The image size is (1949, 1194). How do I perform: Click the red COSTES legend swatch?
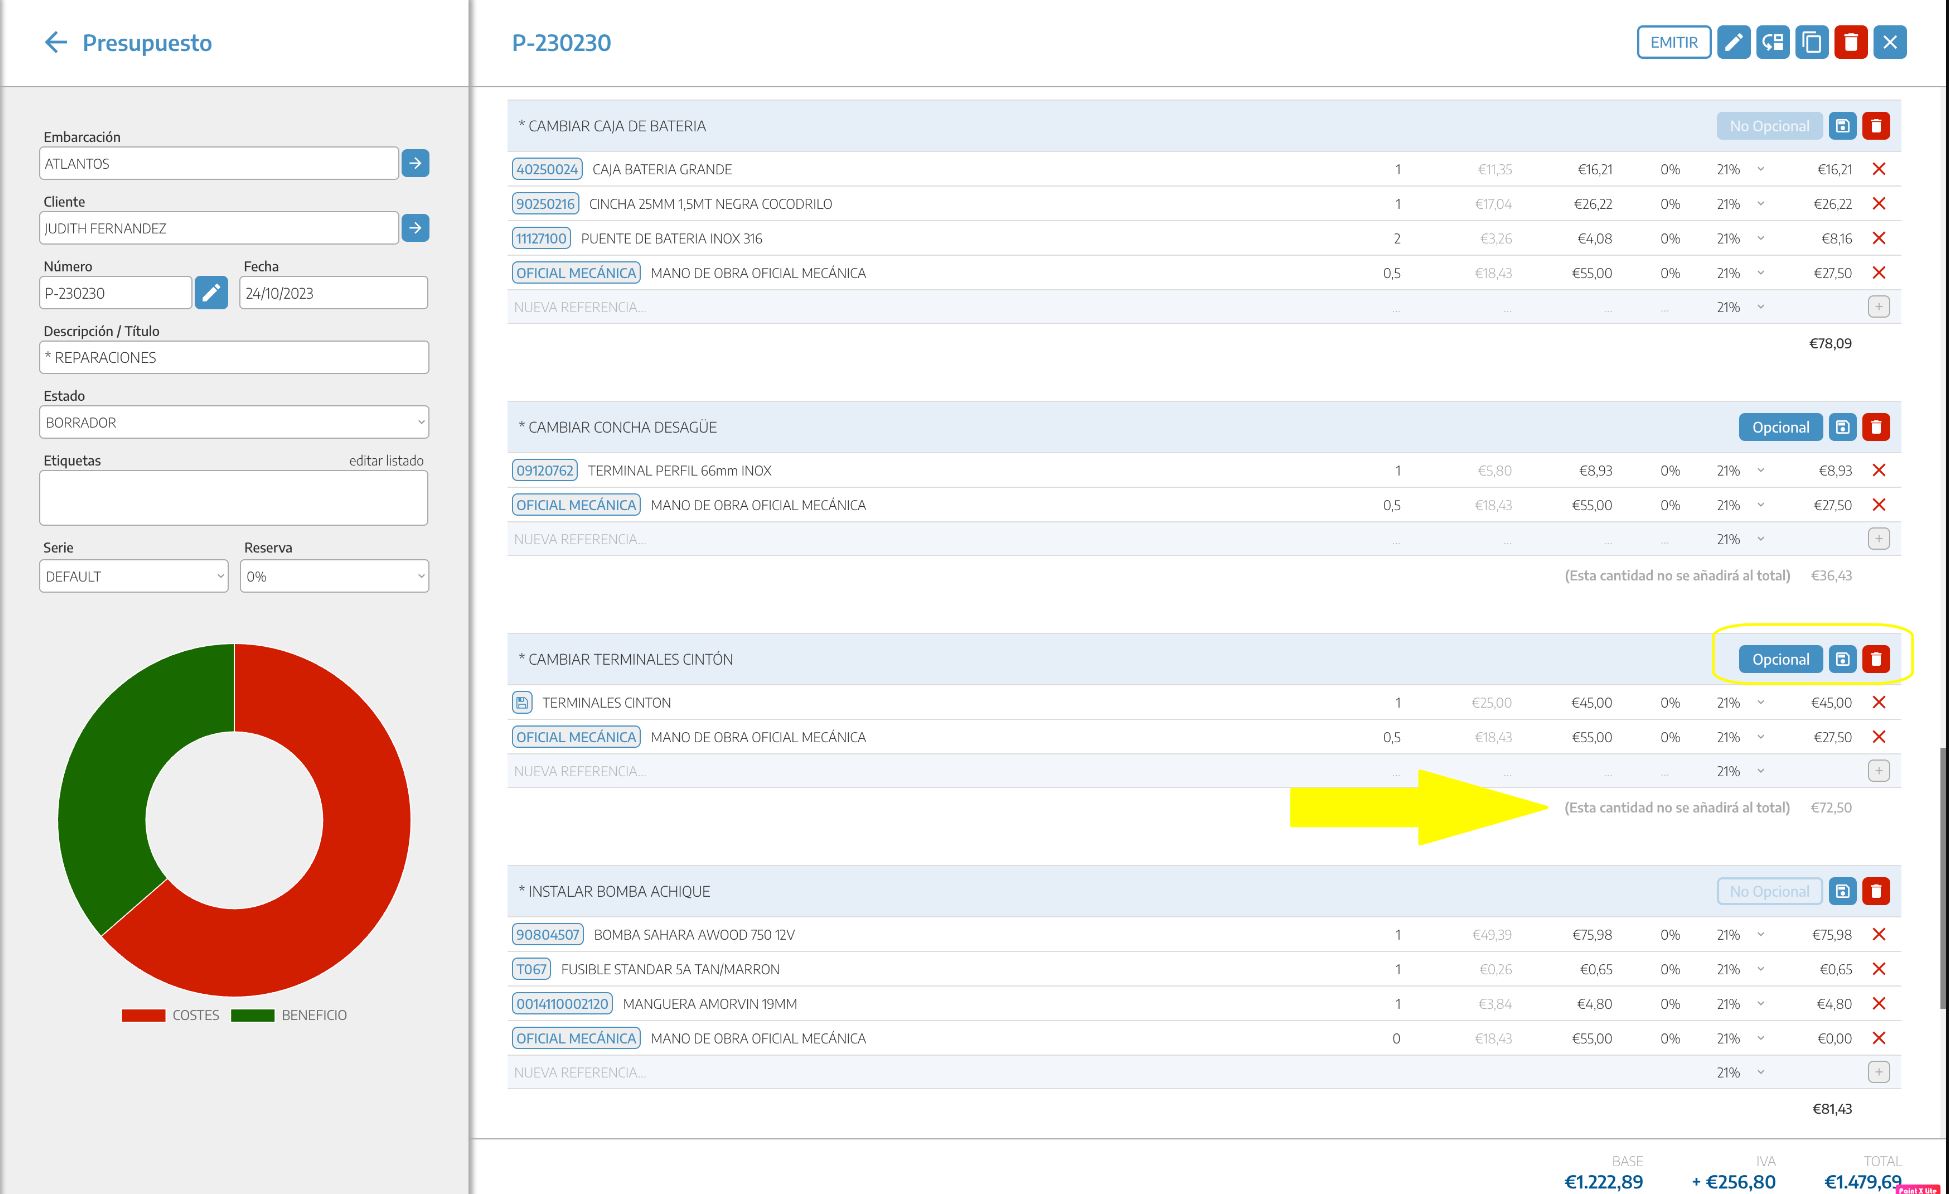143,1015
